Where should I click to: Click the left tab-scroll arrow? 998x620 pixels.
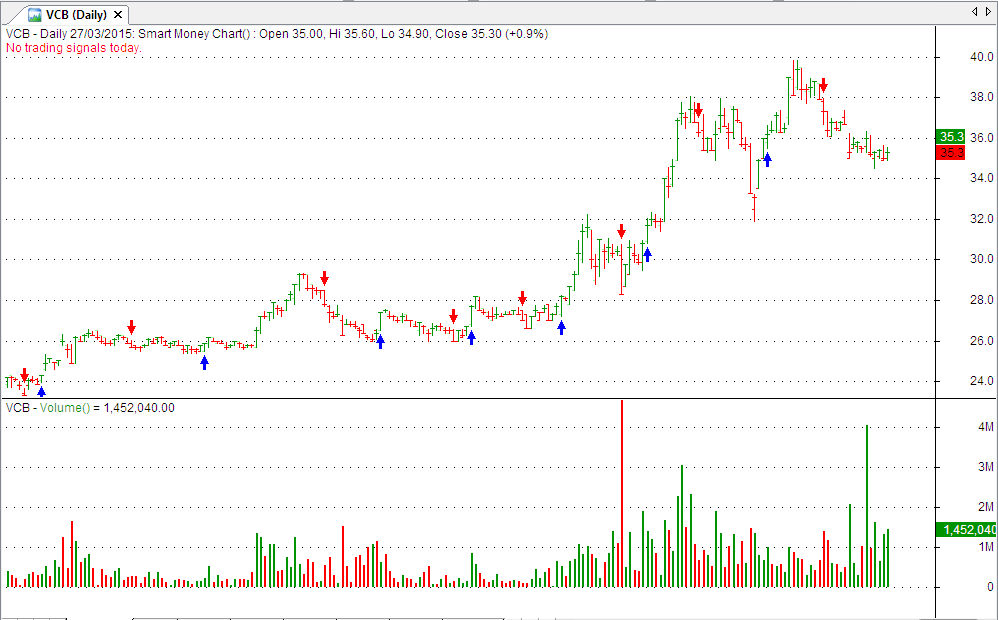click(x=974, y=11)
